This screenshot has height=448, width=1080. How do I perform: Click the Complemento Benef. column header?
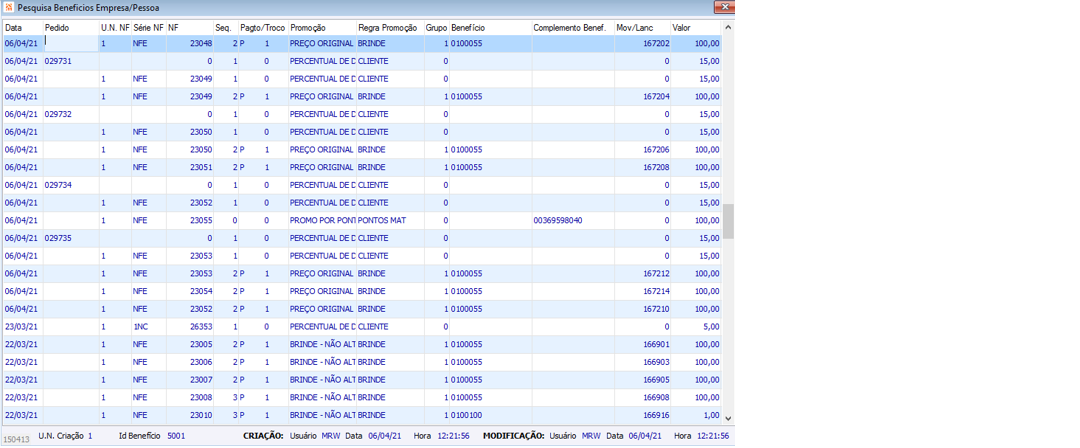tap(573, 28)
